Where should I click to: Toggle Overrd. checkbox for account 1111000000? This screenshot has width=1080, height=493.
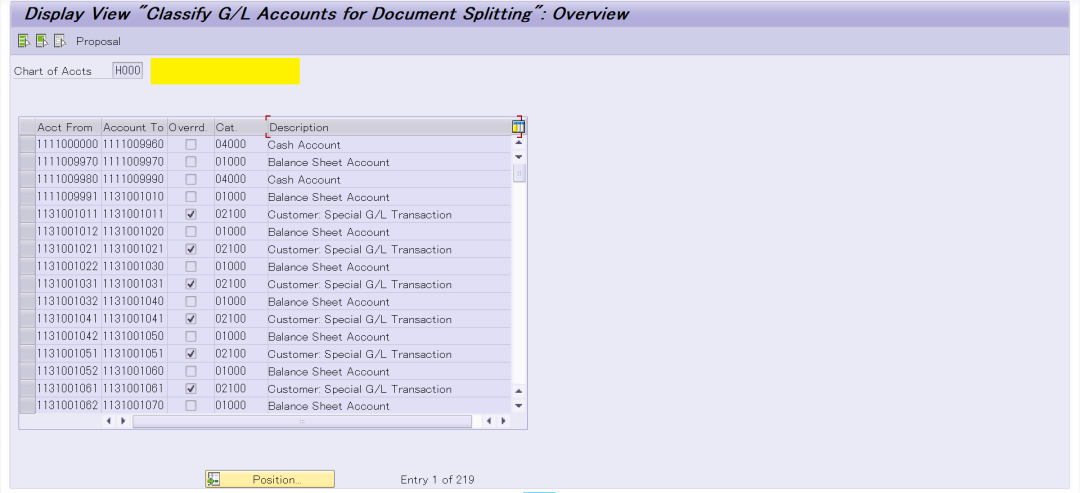point(191,145)
